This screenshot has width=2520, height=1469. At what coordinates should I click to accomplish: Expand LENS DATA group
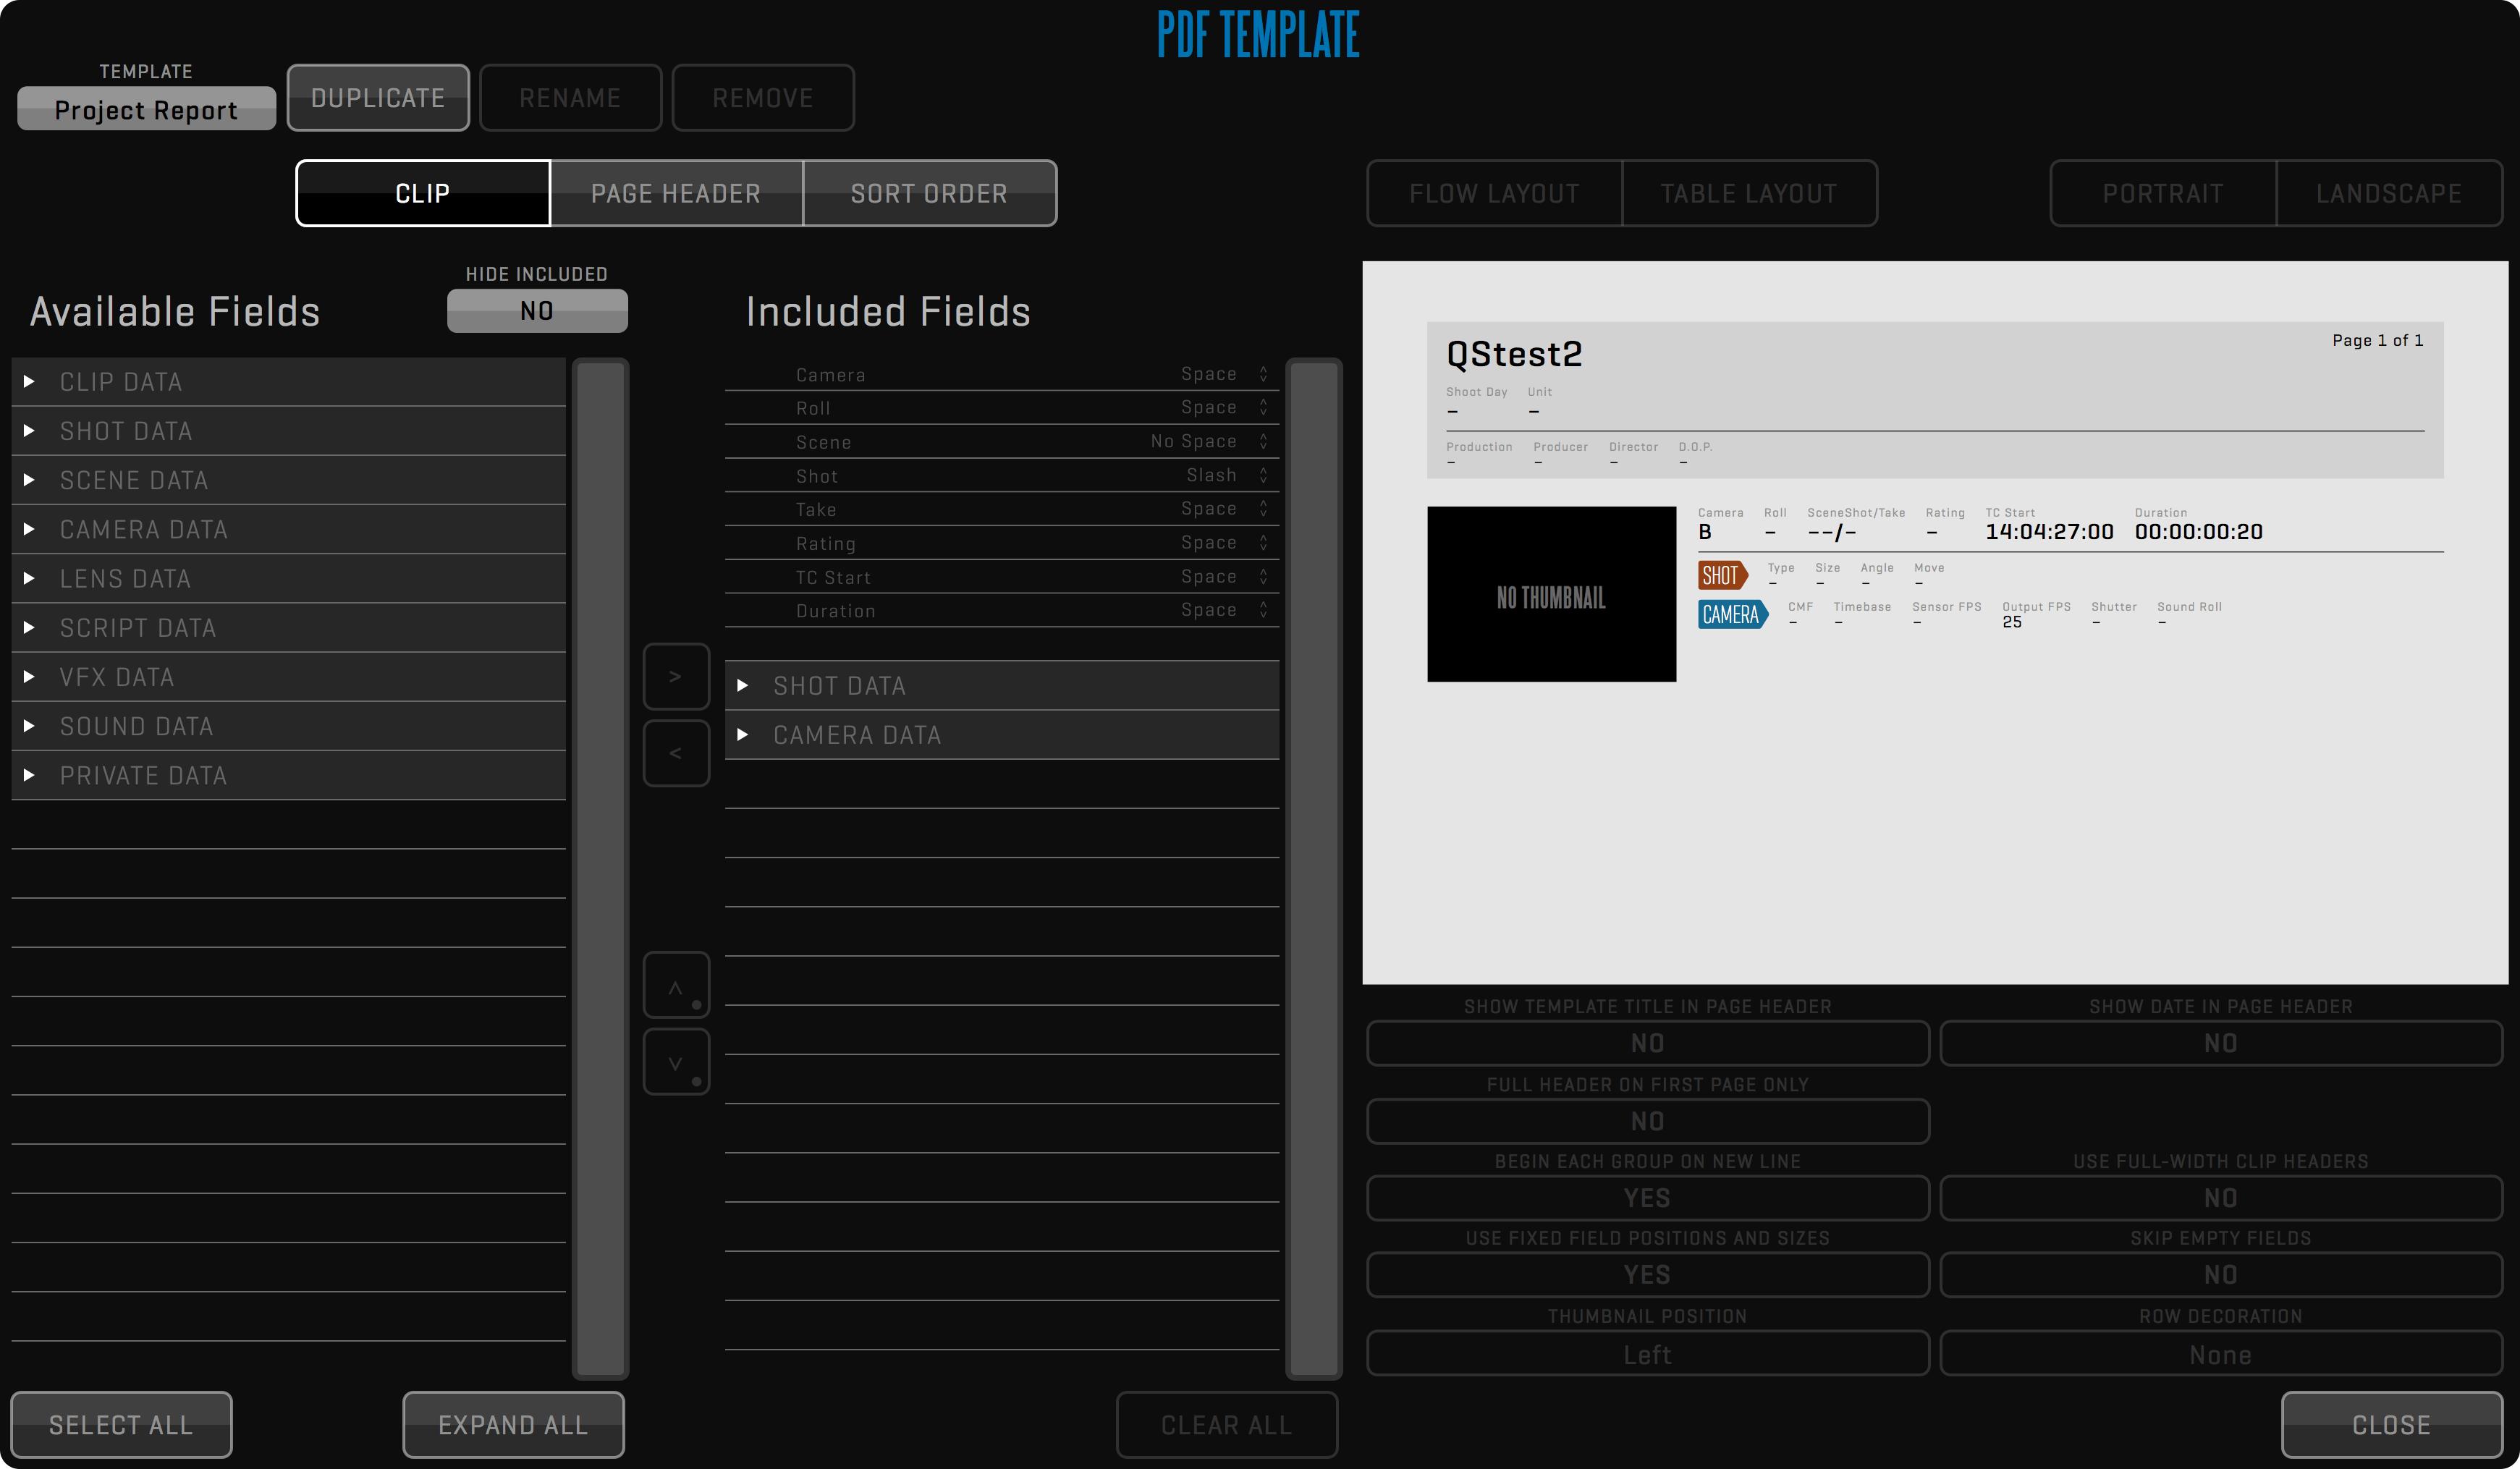[30, 579]
